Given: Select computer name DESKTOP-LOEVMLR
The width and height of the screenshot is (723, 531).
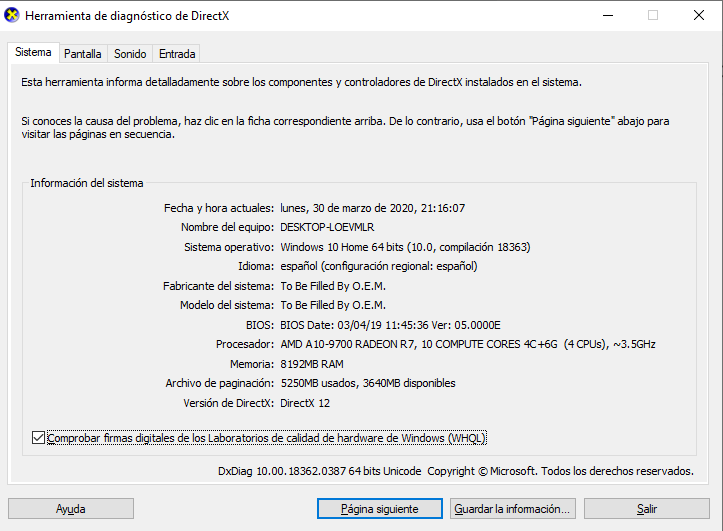Looking at the screenshot, I should pos(327,227).
